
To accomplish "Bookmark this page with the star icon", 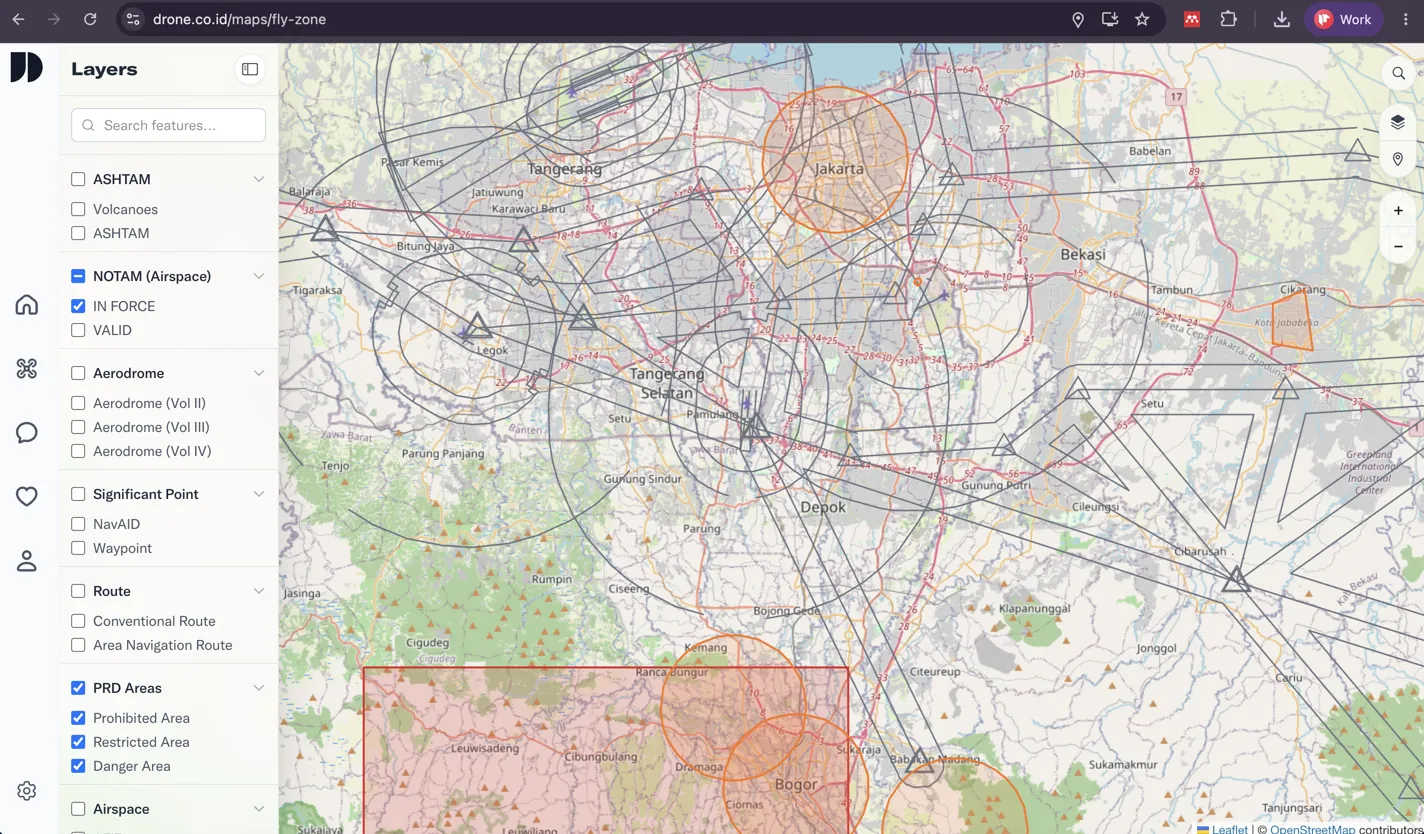I will (1142, 19).
